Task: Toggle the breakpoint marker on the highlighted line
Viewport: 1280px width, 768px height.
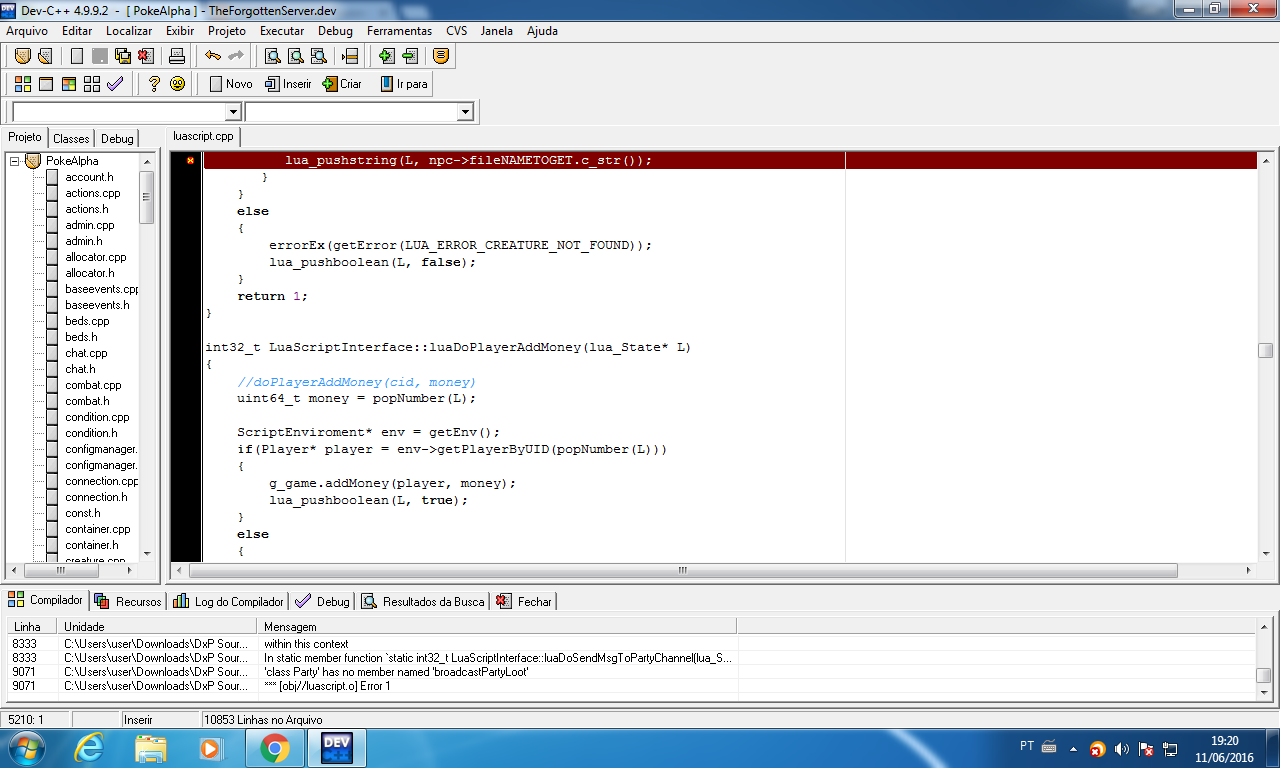Action: [x=190, y=160]
